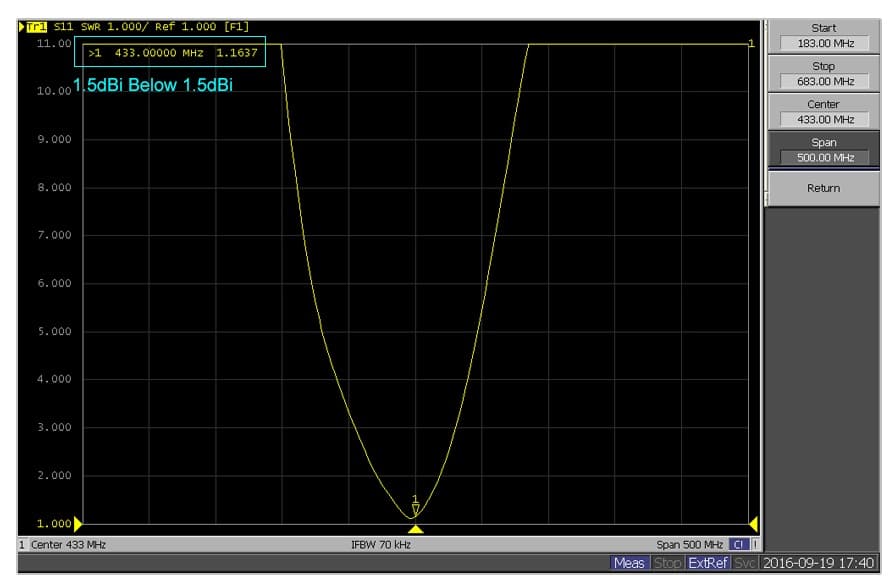The height and width of the screenshot is (582, 896).
Task: Click the S11 SWR trace format header
Action: [151, 26]
